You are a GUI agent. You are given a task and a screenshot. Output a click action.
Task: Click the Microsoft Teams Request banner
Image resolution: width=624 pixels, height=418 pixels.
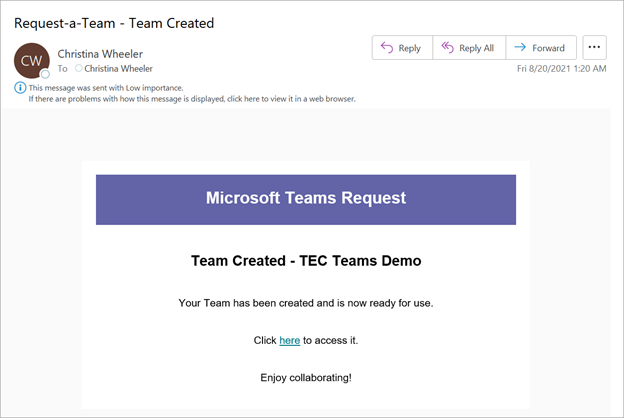click(306, 199)
